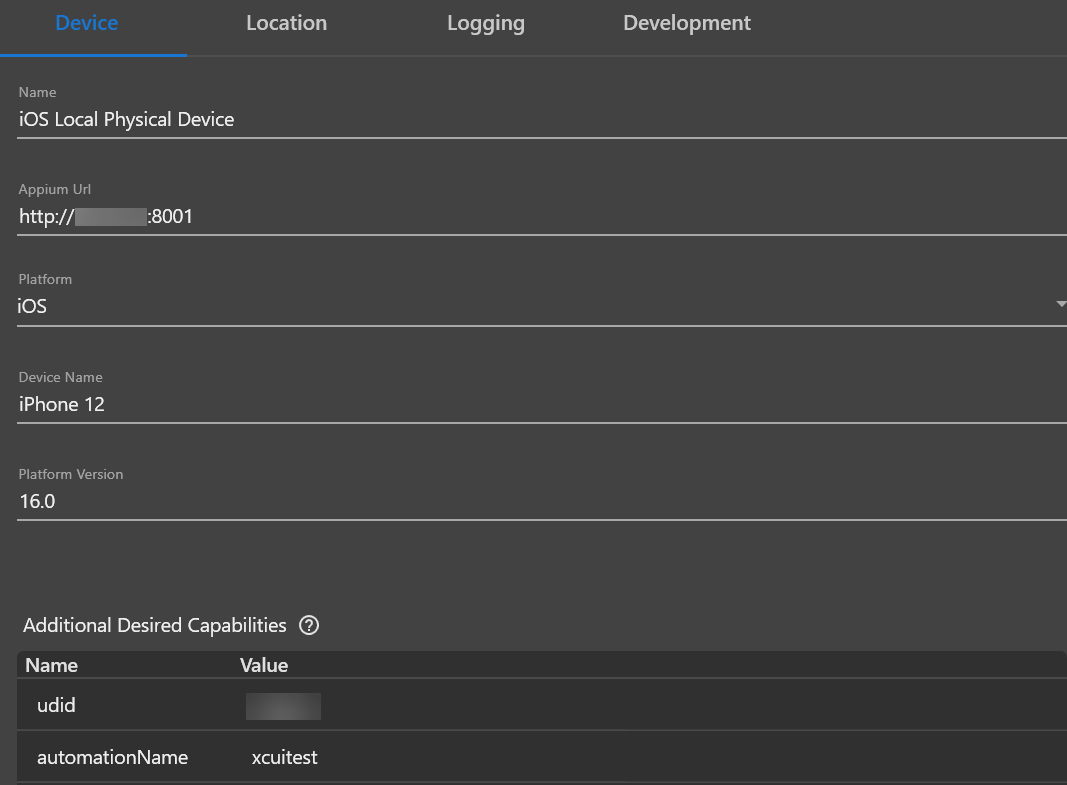Click the help icon beside Additional Desired Capabilities
This screenshot has width=1067, height=785.
coord(309,625)
